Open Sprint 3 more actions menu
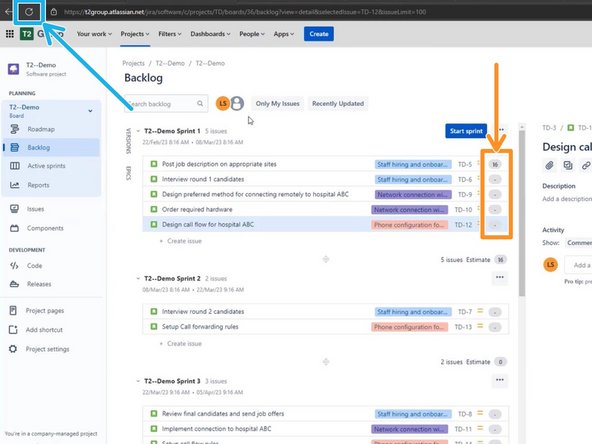592x444 pixels. tap(500, 380)
